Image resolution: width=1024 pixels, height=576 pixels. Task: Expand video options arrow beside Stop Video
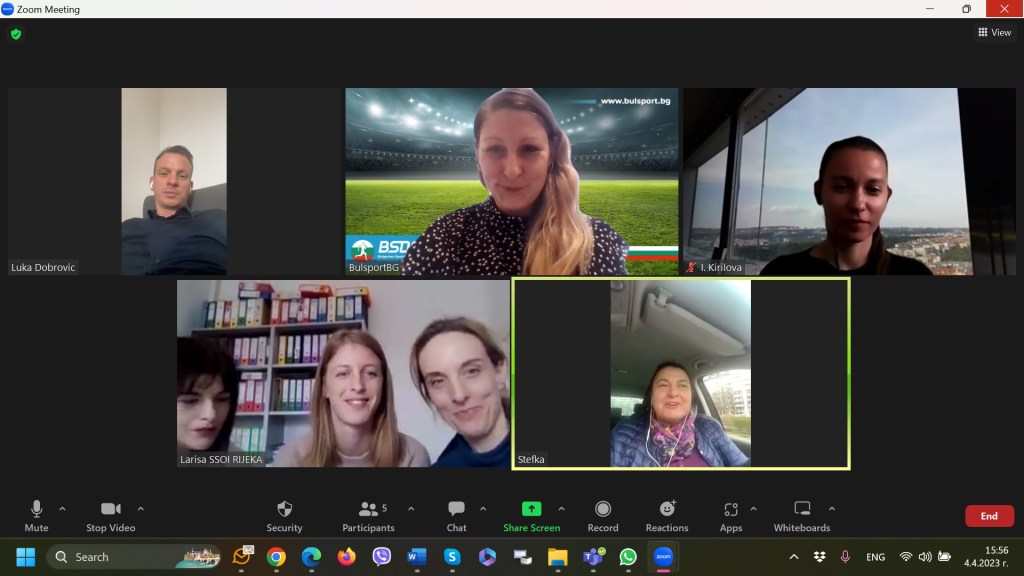(x=140, y=509)
